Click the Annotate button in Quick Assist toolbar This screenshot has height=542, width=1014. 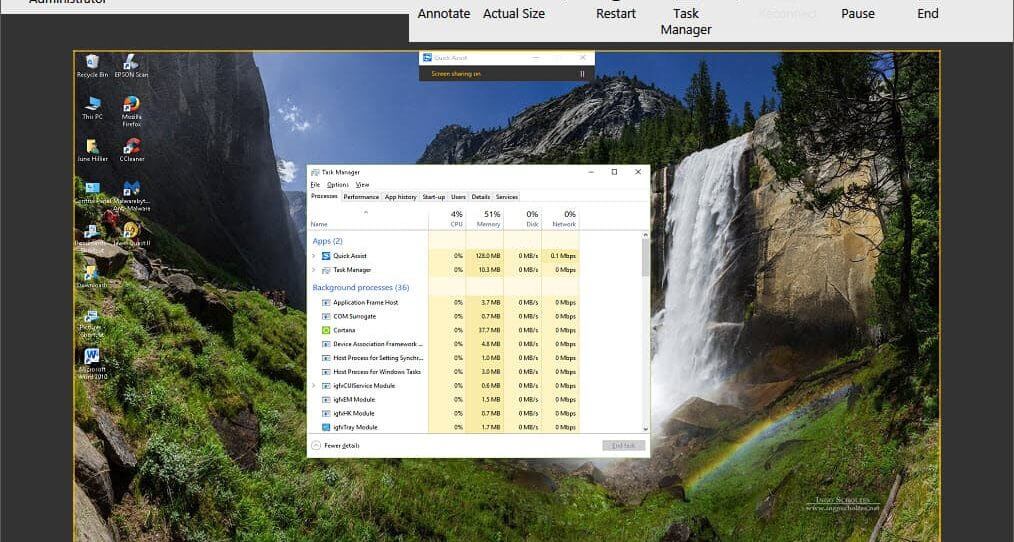[x=444, y=14]
